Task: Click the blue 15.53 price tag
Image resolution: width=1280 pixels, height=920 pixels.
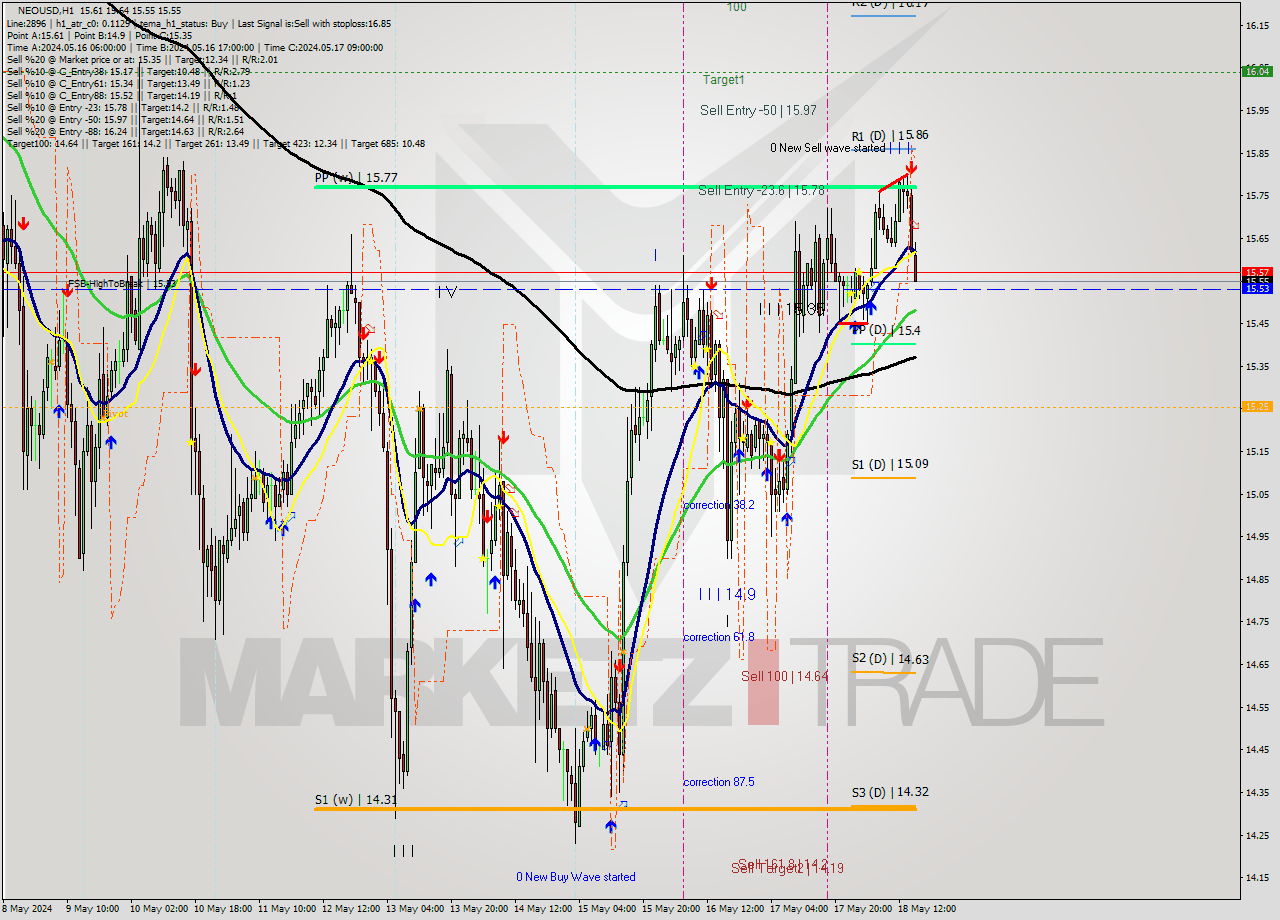Action: point(1256,288)
